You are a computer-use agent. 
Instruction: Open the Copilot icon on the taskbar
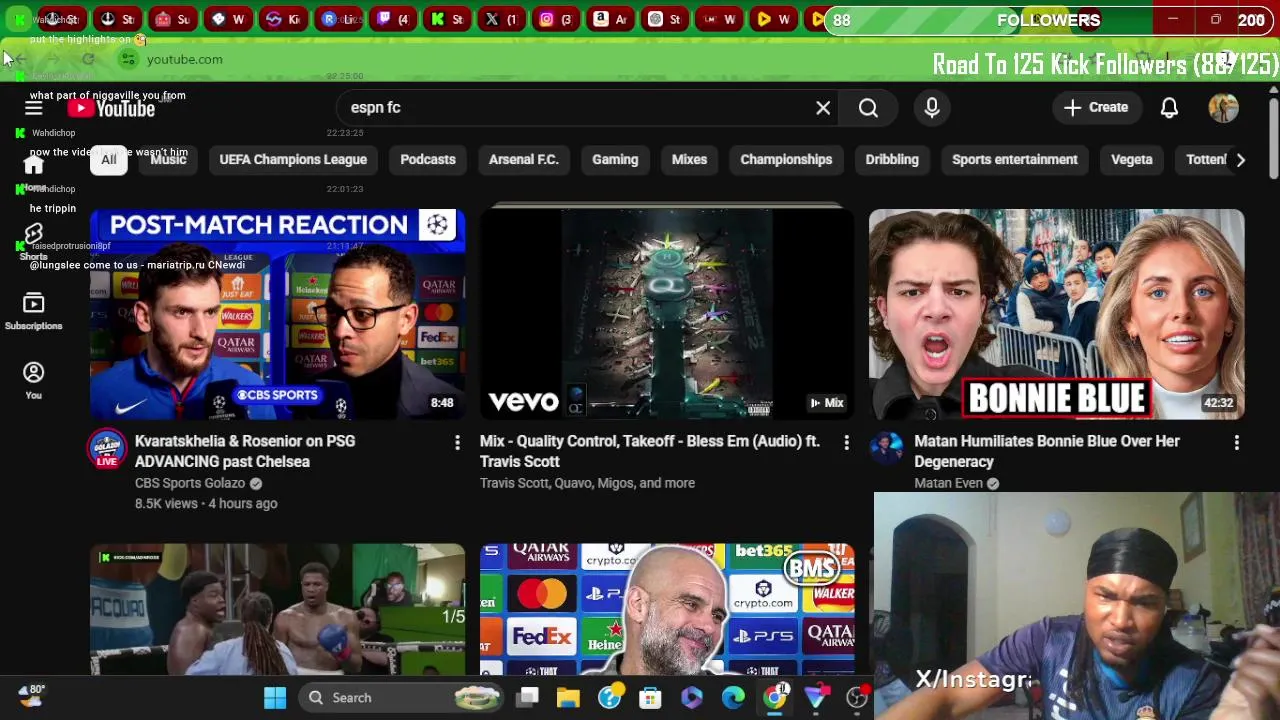(692, 698)
